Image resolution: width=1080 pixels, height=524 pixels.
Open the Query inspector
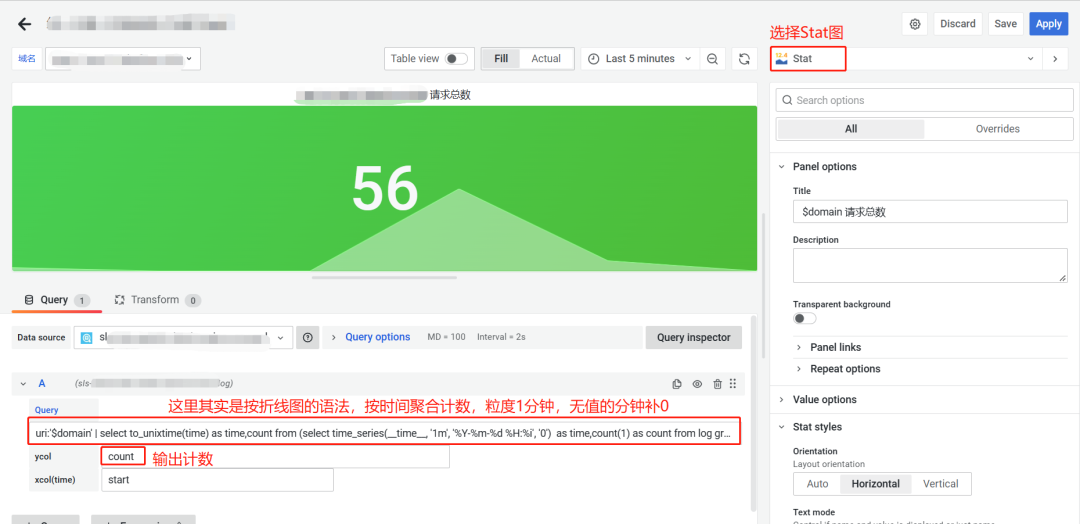pyautogui.click(x=694, y=337)
